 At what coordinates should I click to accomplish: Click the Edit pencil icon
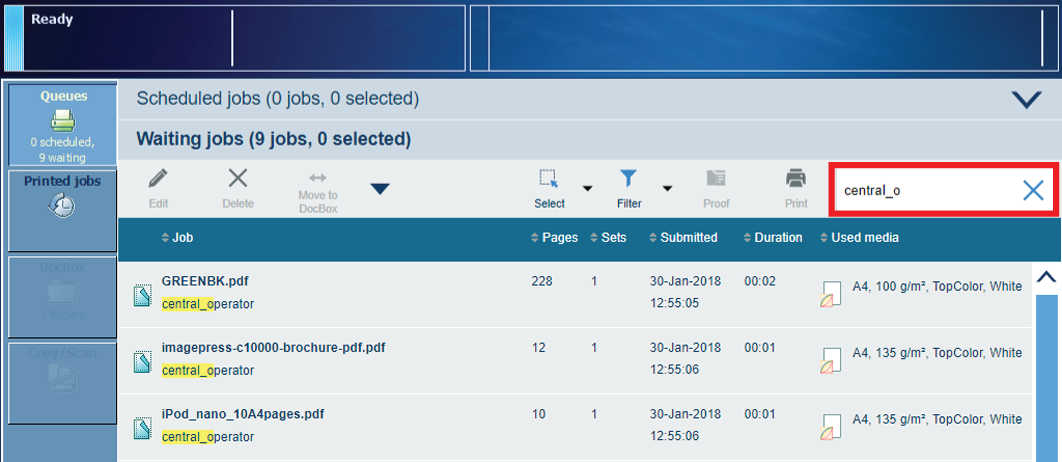158,180
